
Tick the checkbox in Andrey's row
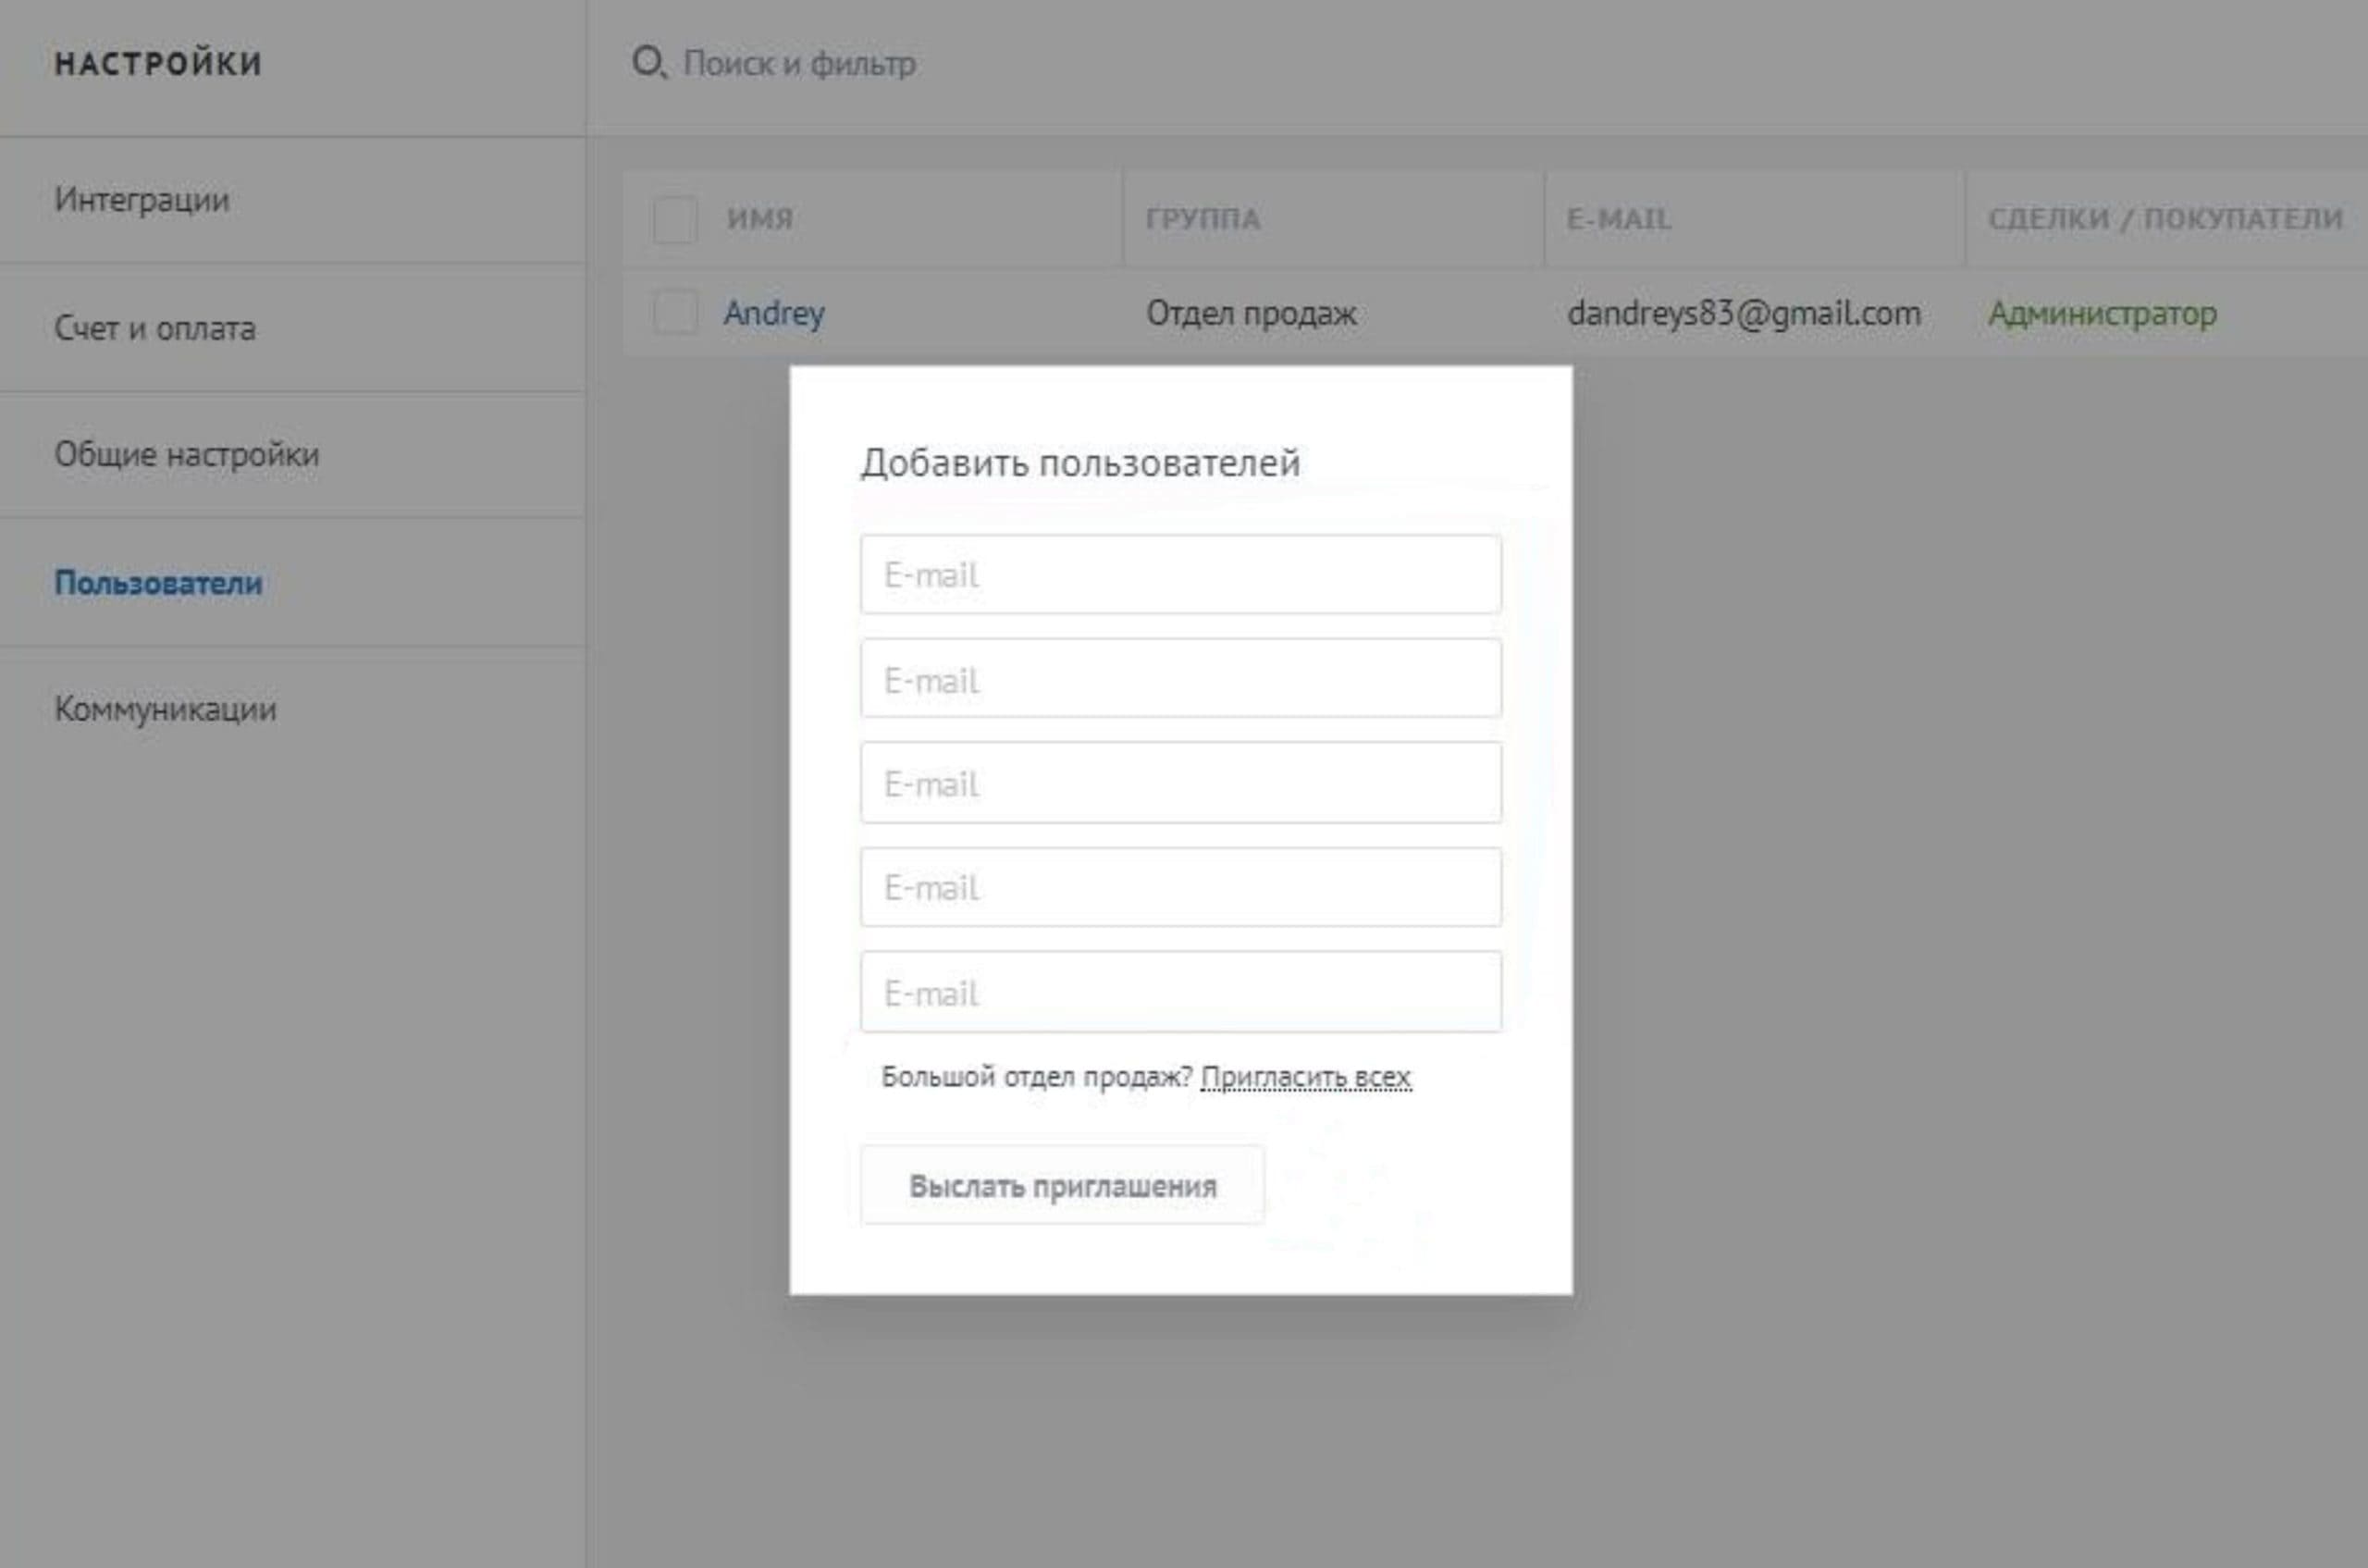[x=675, y=313]
